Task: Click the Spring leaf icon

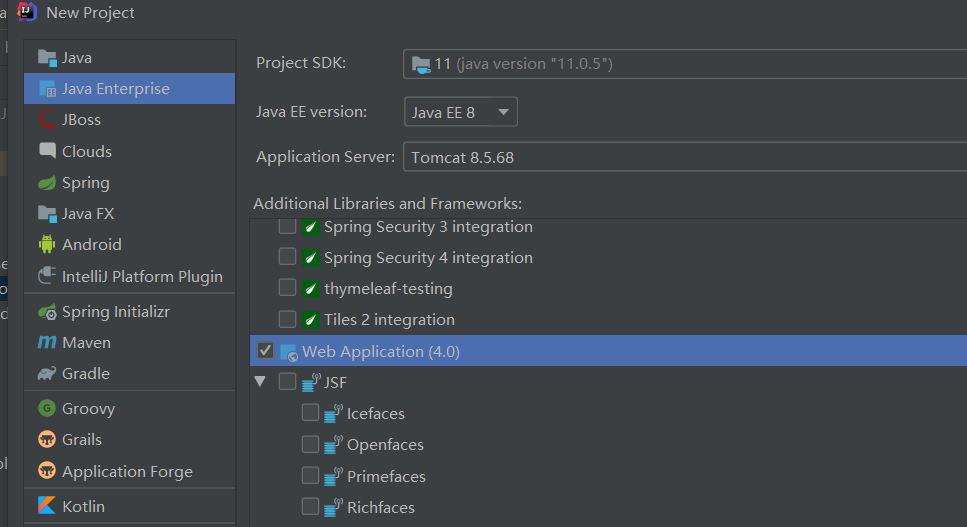Action: tap(47, 182)
